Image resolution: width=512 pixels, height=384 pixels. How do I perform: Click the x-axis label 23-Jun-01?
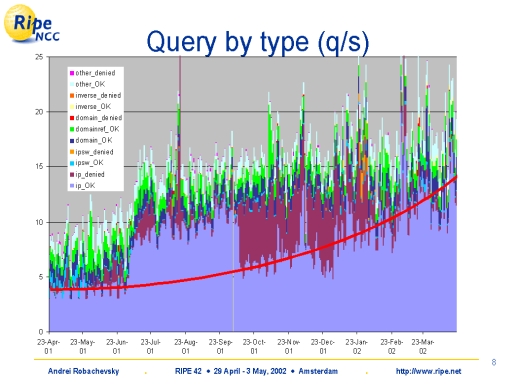click(x=117, y=347)
